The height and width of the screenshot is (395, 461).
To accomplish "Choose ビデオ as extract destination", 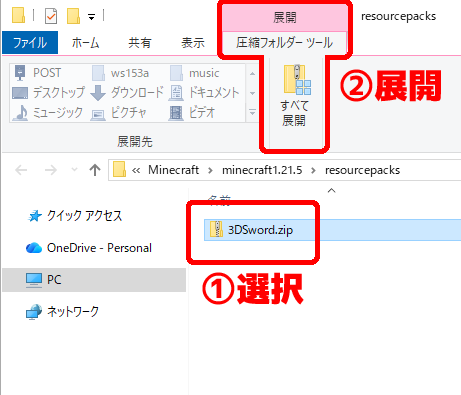I will [192, 112].
